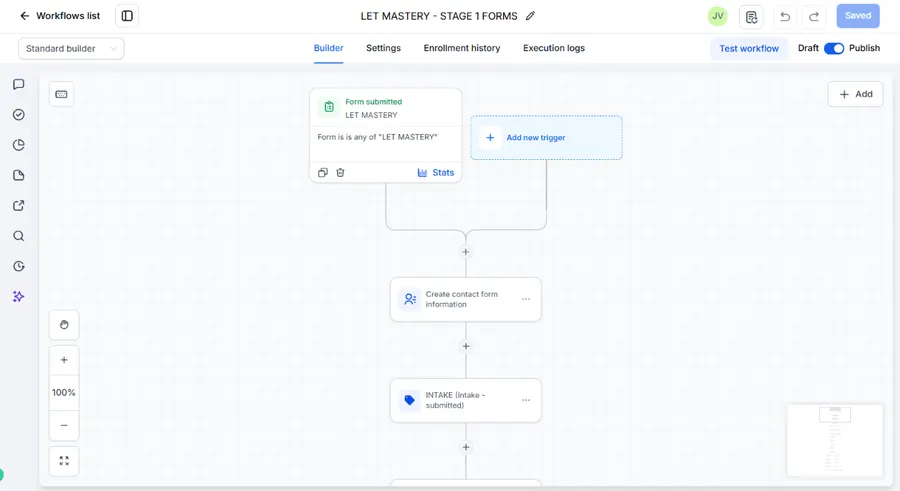Click the workflow minimap thumbnail
The height and width of the screenshot is (491, 900).
point(835,440)
